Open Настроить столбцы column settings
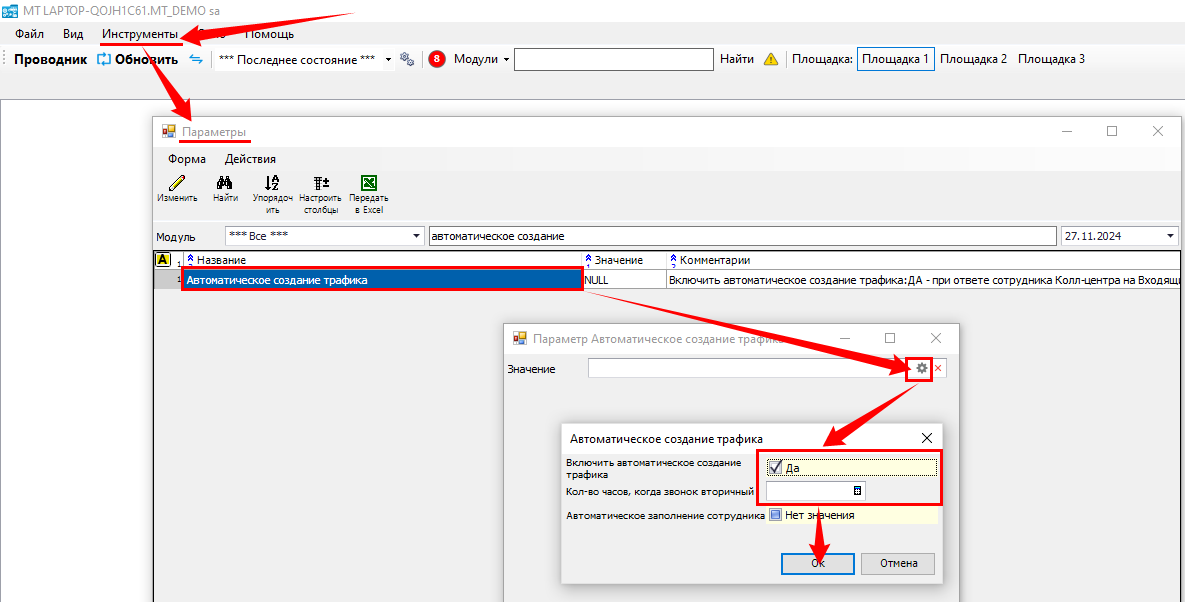The image size is (1185, 602). click(x=321, y=184)
